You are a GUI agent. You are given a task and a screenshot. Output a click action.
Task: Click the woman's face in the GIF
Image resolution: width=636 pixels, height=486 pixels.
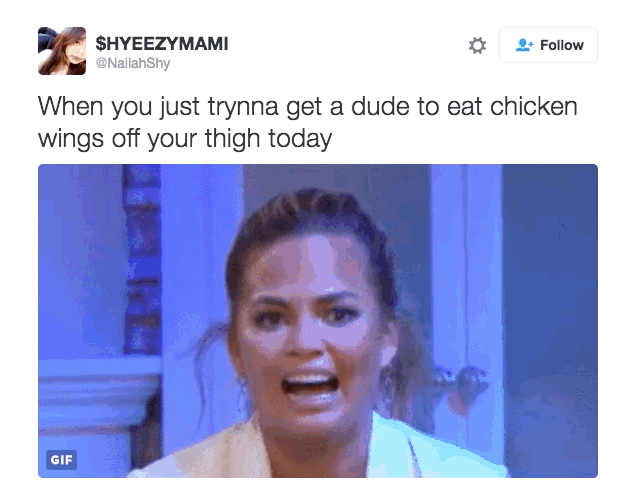pos(308,325)
